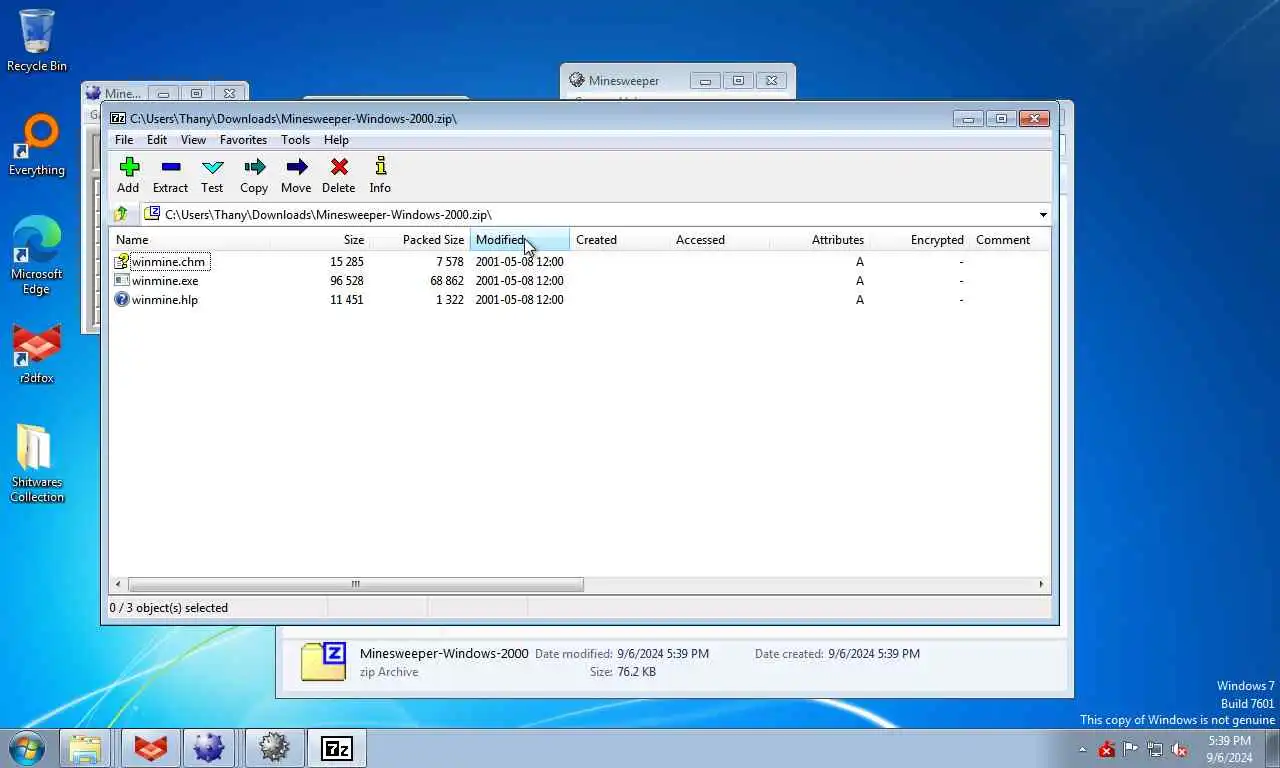Open the Action Center flag tray icon
The width and height of the screenshot is (1280, 768).
pyautogui.click(x=1131, y=749)
